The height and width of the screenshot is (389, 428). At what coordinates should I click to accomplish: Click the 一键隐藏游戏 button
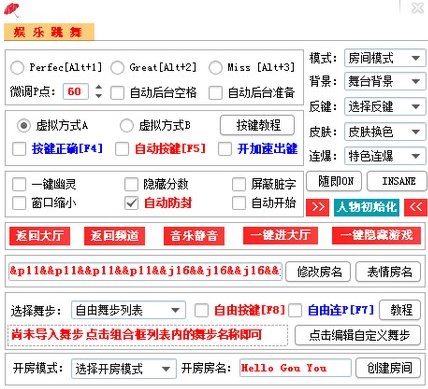376,235
